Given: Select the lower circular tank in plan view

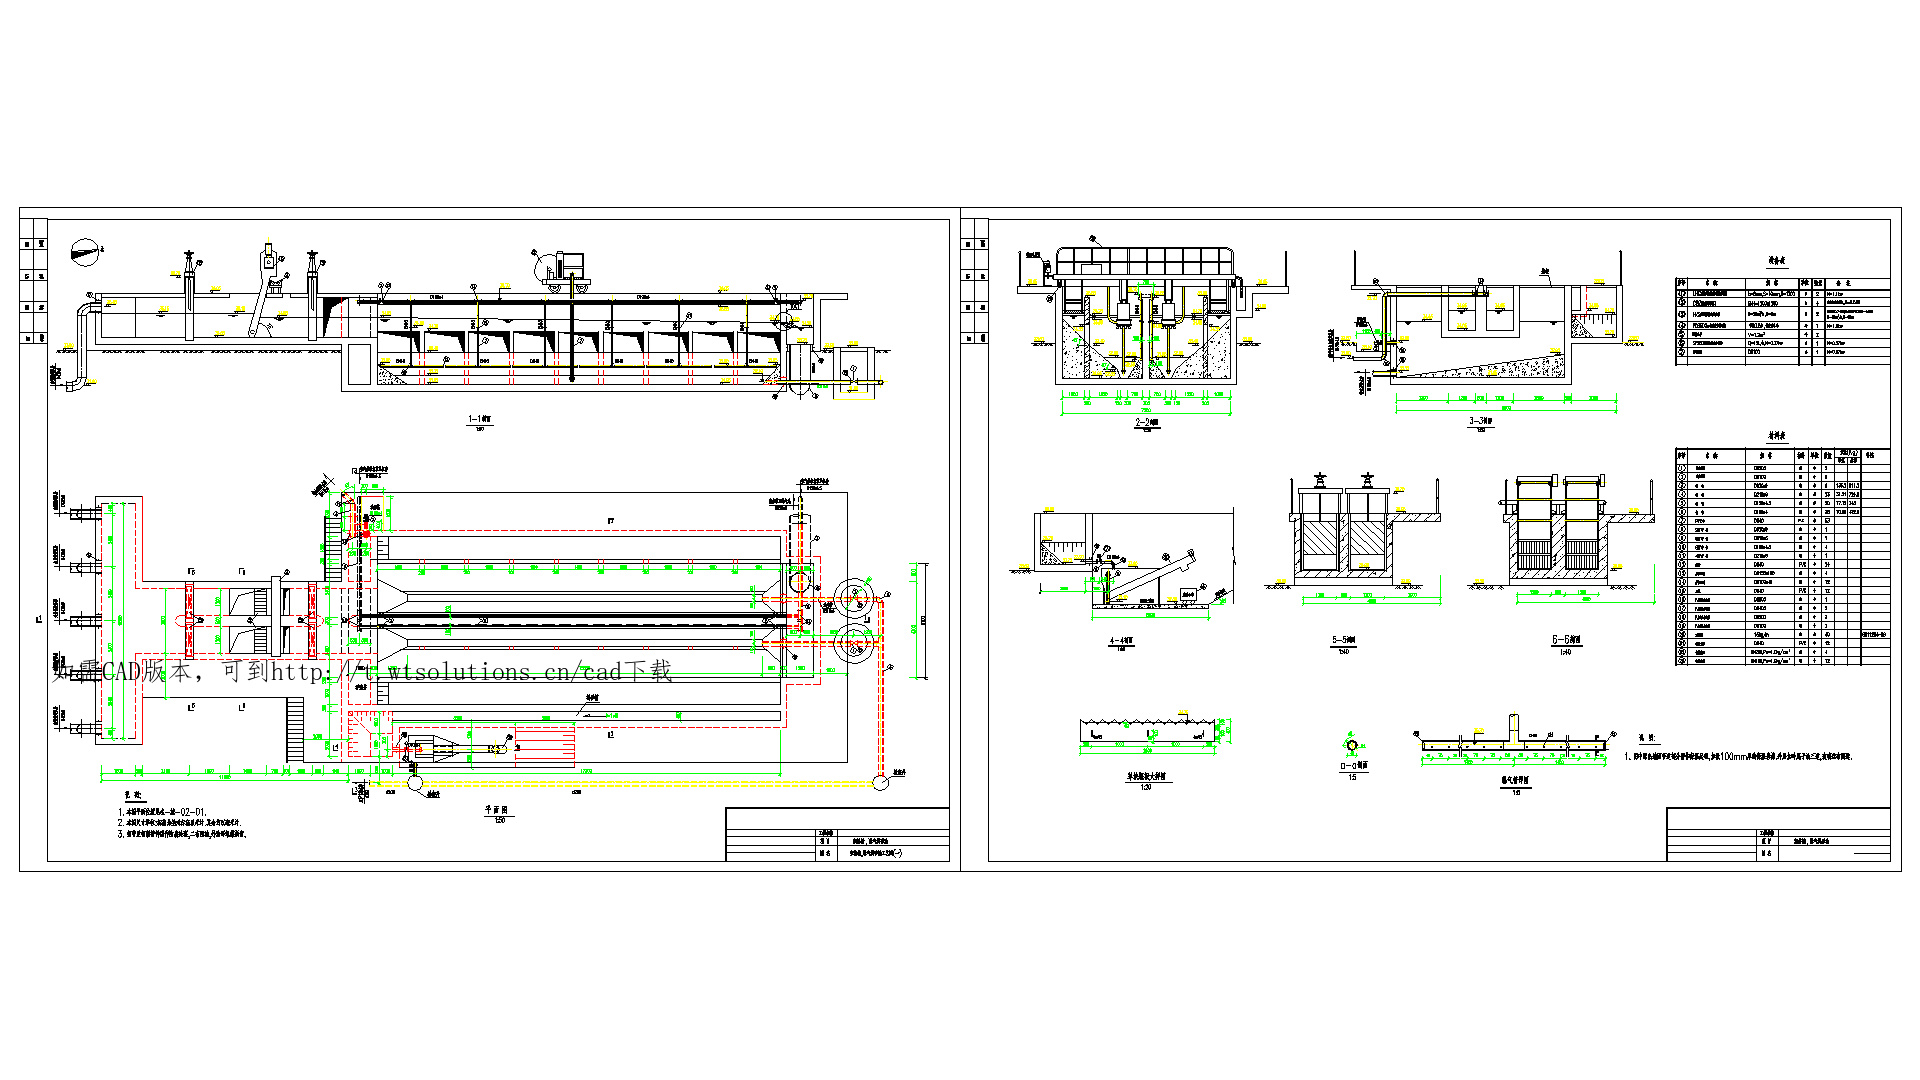Looking at the screenshot, I should tap(853, 645).
